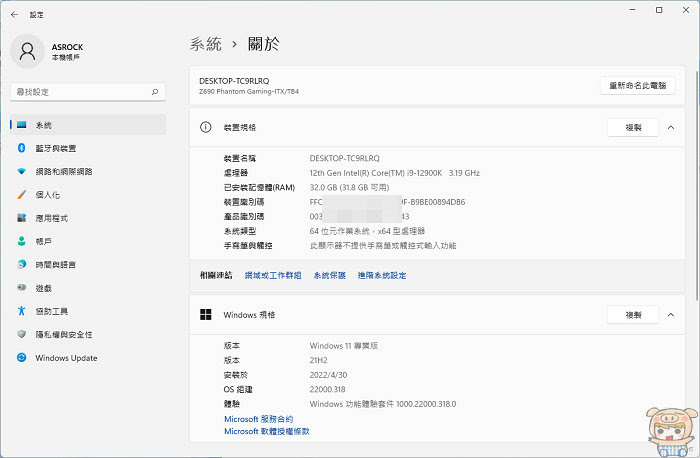Go back with the arrow icon
700x458 pixels.
point(14,15)
